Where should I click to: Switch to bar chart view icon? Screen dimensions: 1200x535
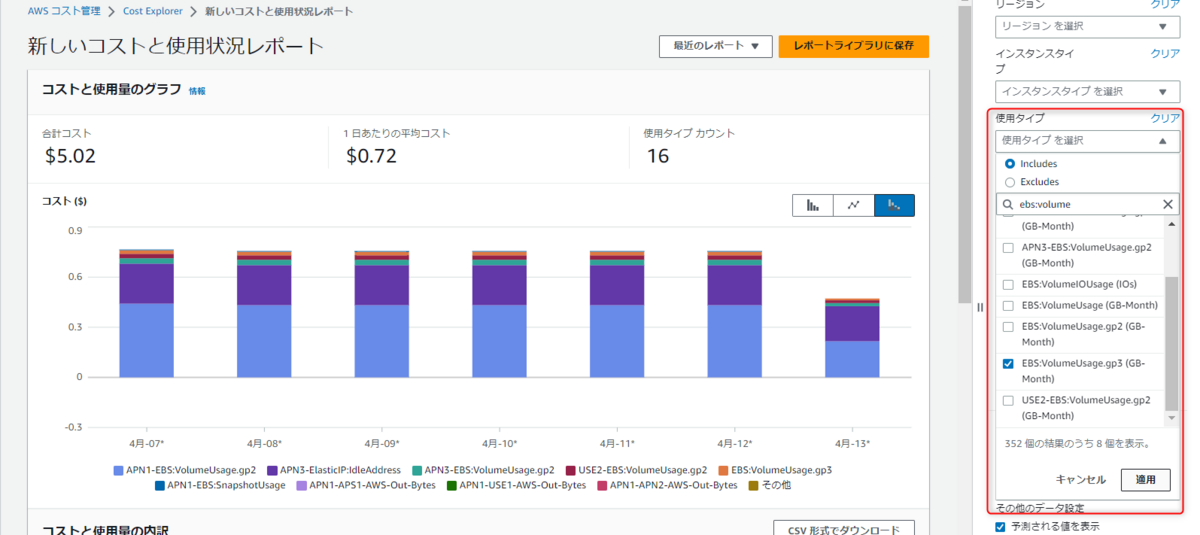coord(813,205)
